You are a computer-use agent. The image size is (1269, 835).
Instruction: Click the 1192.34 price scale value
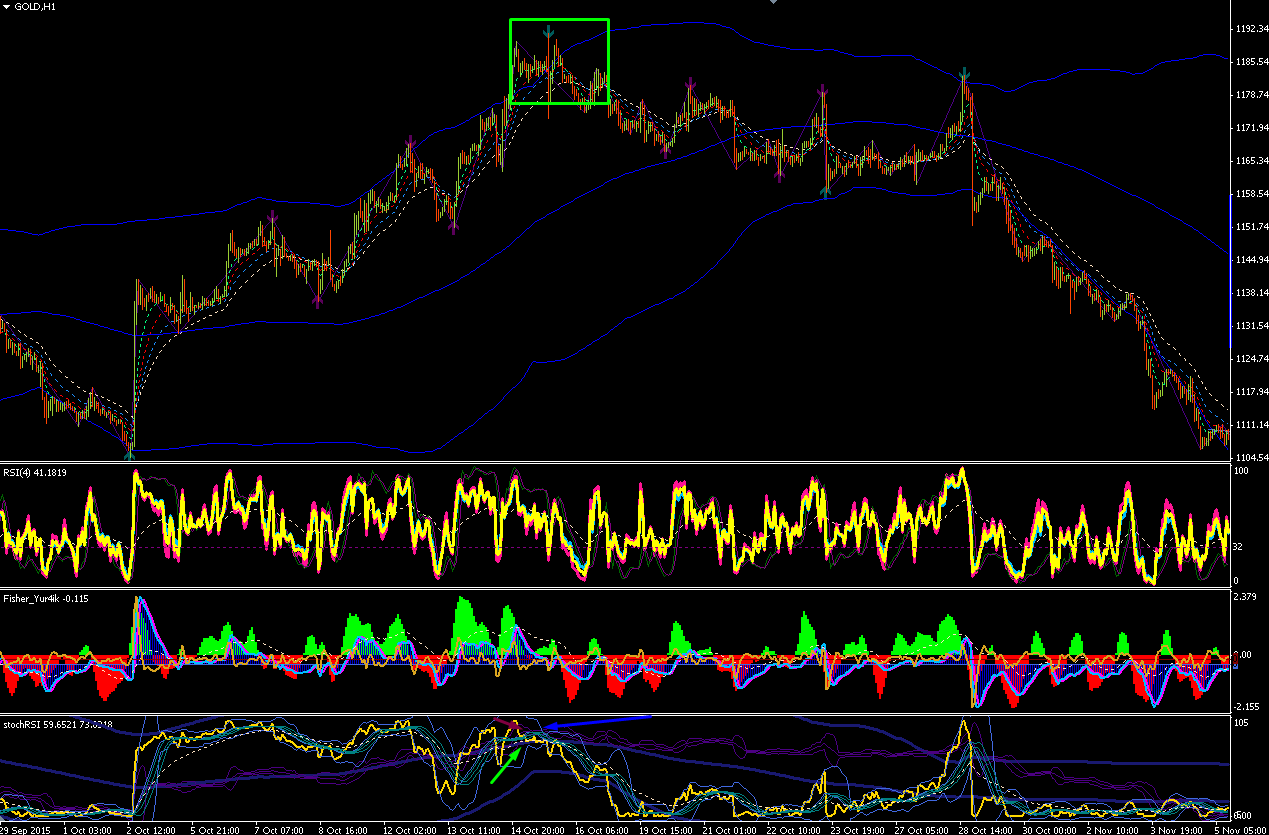[1251, 29]
